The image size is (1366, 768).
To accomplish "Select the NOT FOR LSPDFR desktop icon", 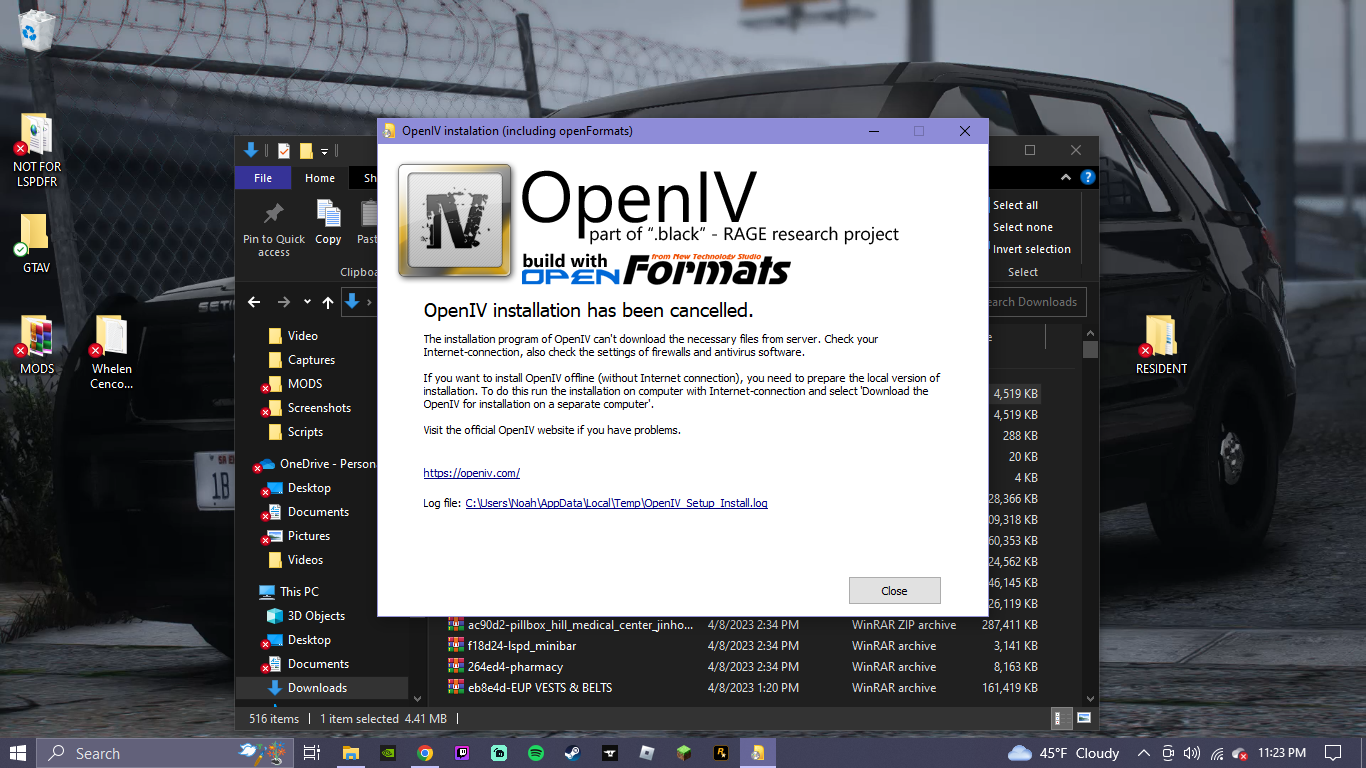I will [37, 151].
